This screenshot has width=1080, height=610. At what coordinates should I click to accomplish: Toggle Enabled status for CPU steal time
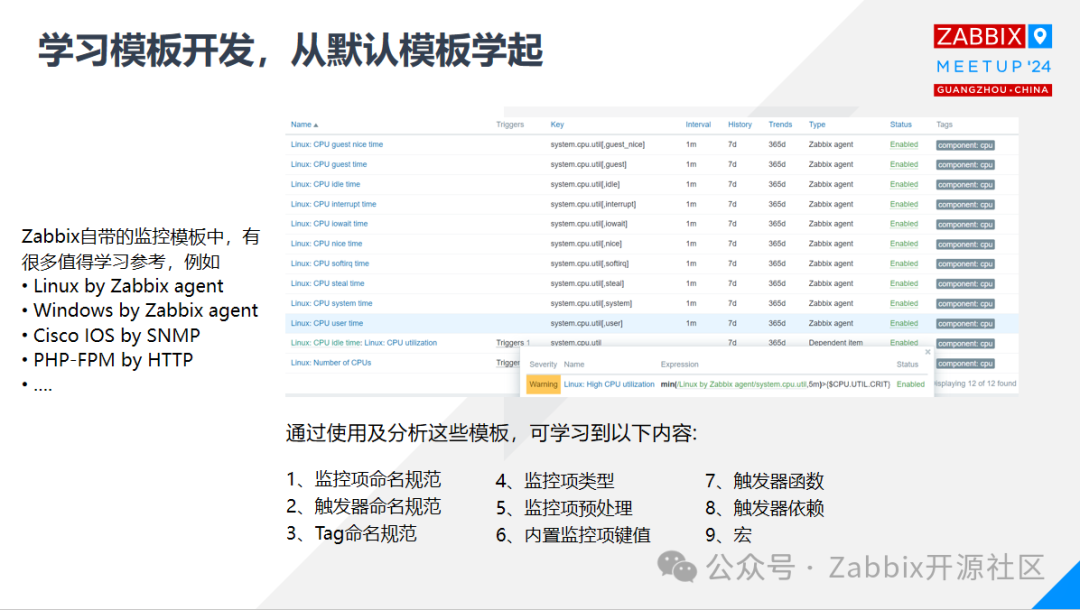(904, 284)
